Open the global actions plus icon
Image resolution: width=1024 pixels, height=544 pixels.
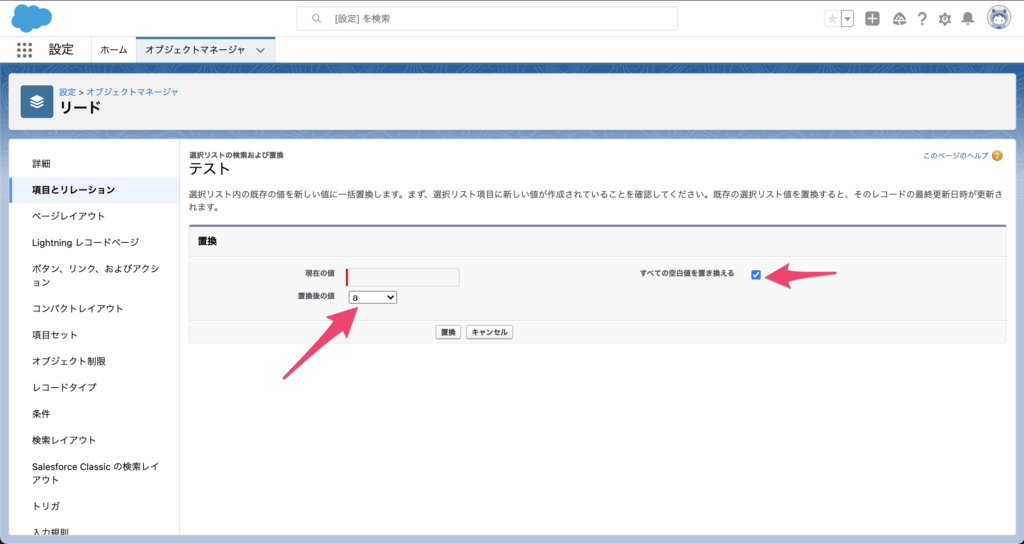pyautogui.click(x=872, y=19)
